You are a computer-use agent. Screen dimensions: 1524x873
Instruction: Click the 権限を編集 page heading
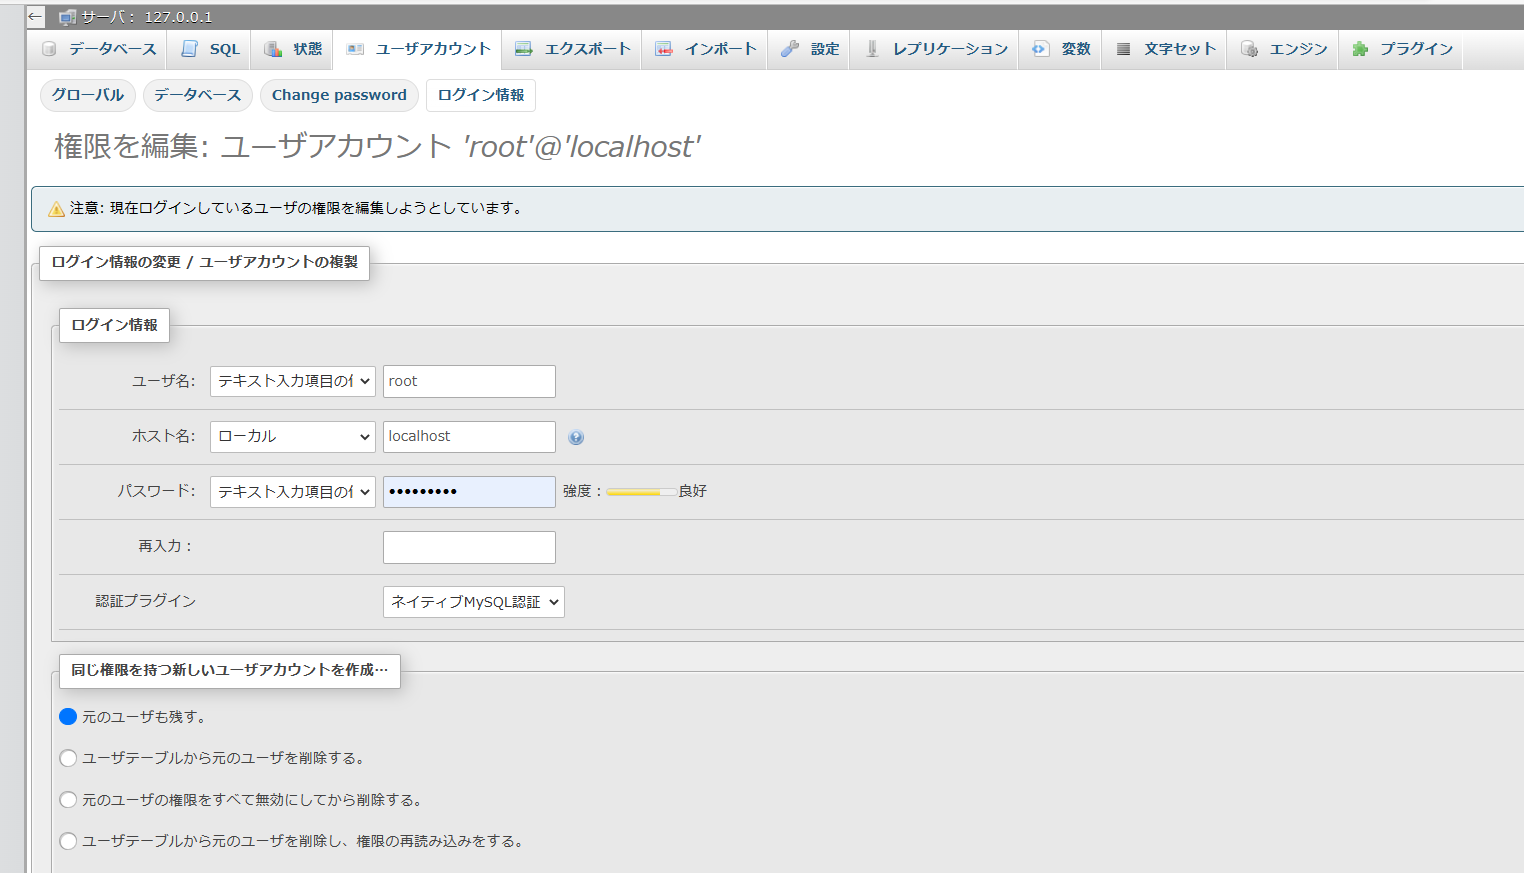click(377, 147)
